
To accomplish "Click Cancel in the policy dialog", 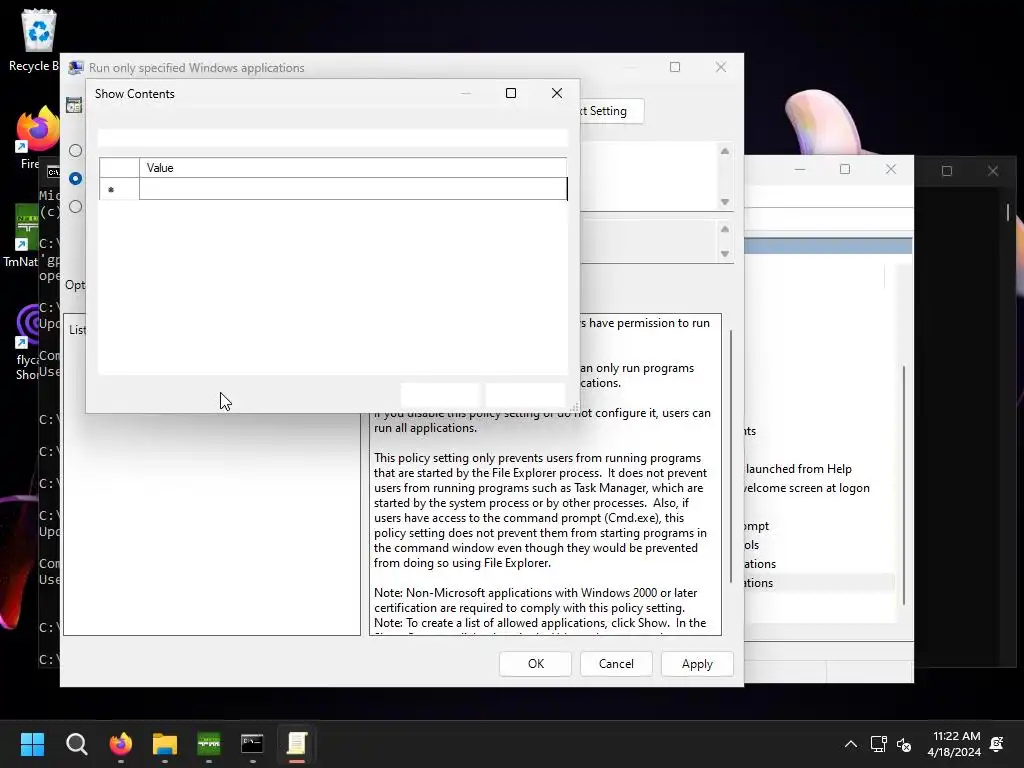I will click(x=616, y=664).
